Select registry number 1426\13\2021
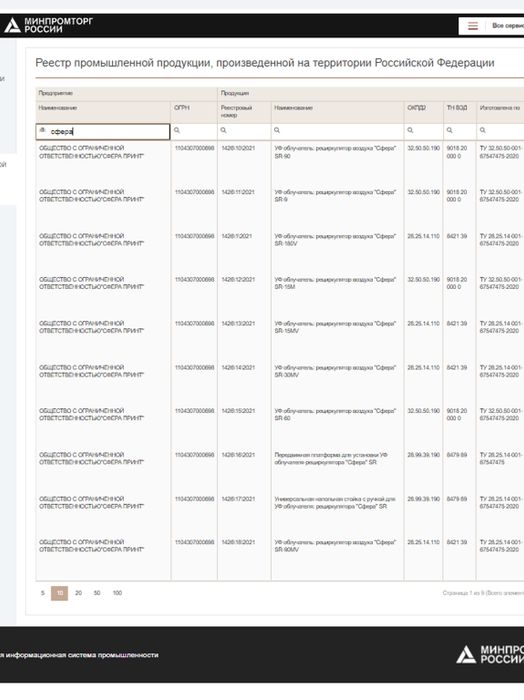 [x=238, y=323]
